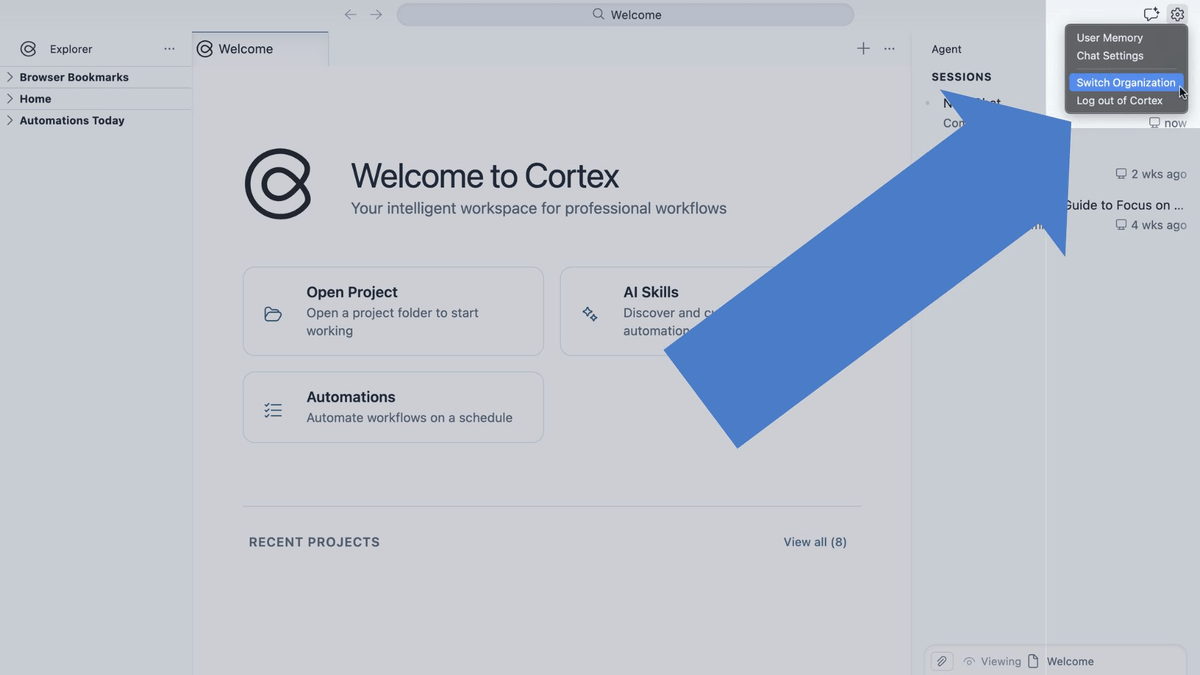Open the tab bar more actions menu
Screen dimensions: 1200x675
click(889, 49)
